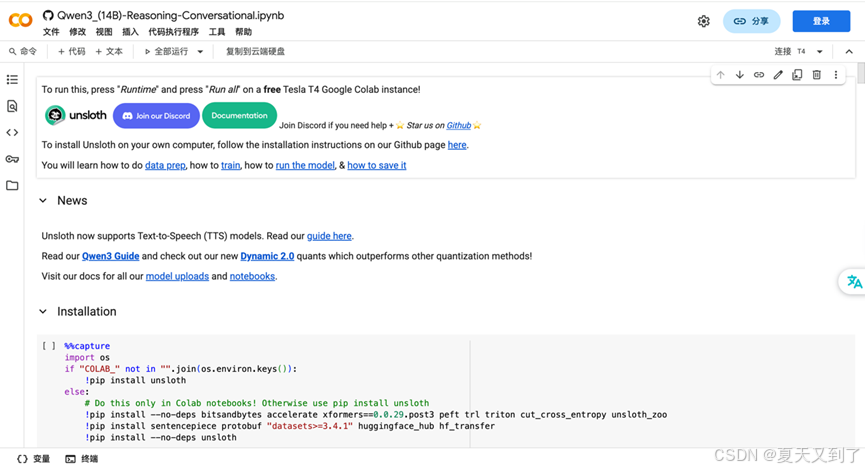Viewport: 865px width, 470px height.
Task: Open the 终端 terminal panel
Action: coord(82,459)
